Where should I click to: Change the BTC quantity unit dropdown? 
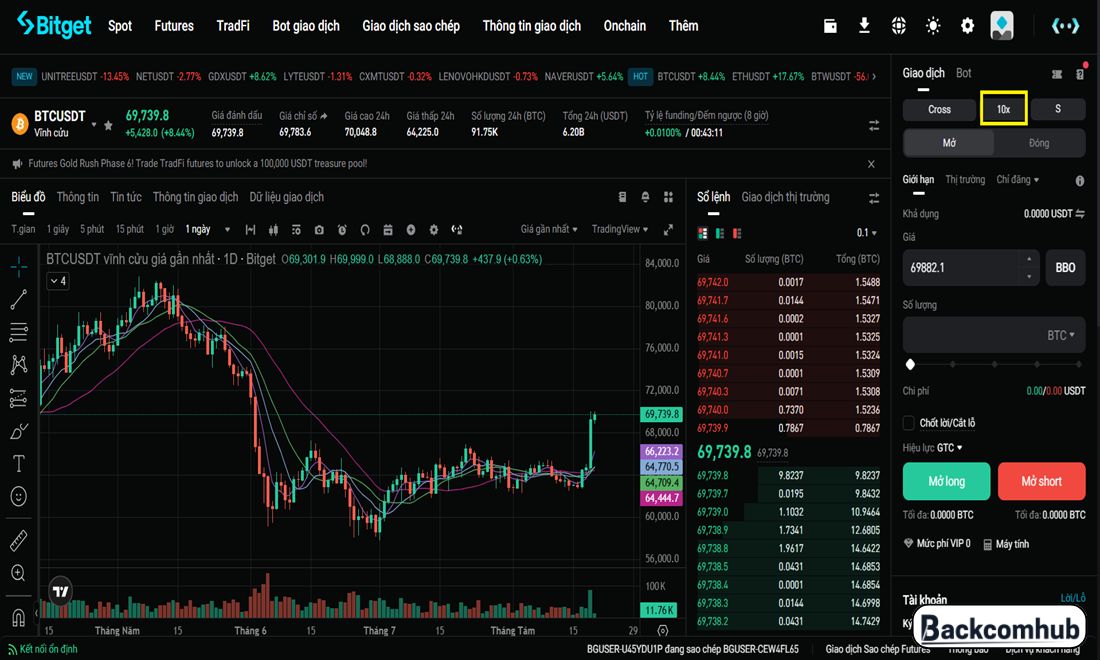[x=1061, y=336]
